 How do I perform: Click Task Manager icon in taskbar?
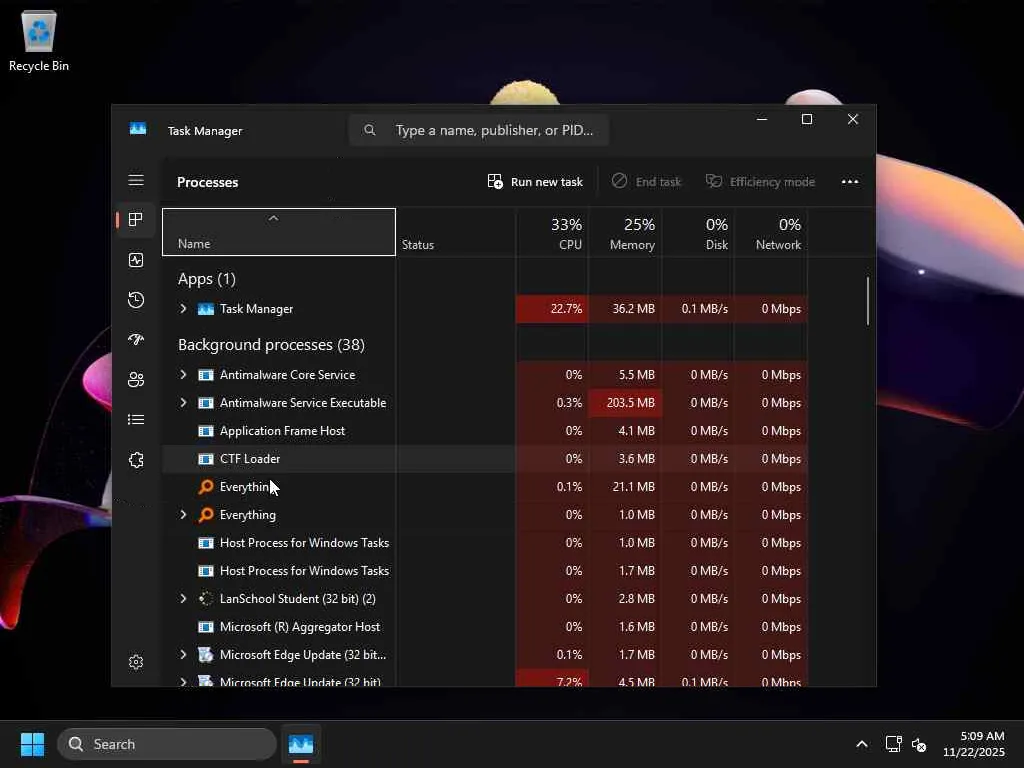(301, 744)
